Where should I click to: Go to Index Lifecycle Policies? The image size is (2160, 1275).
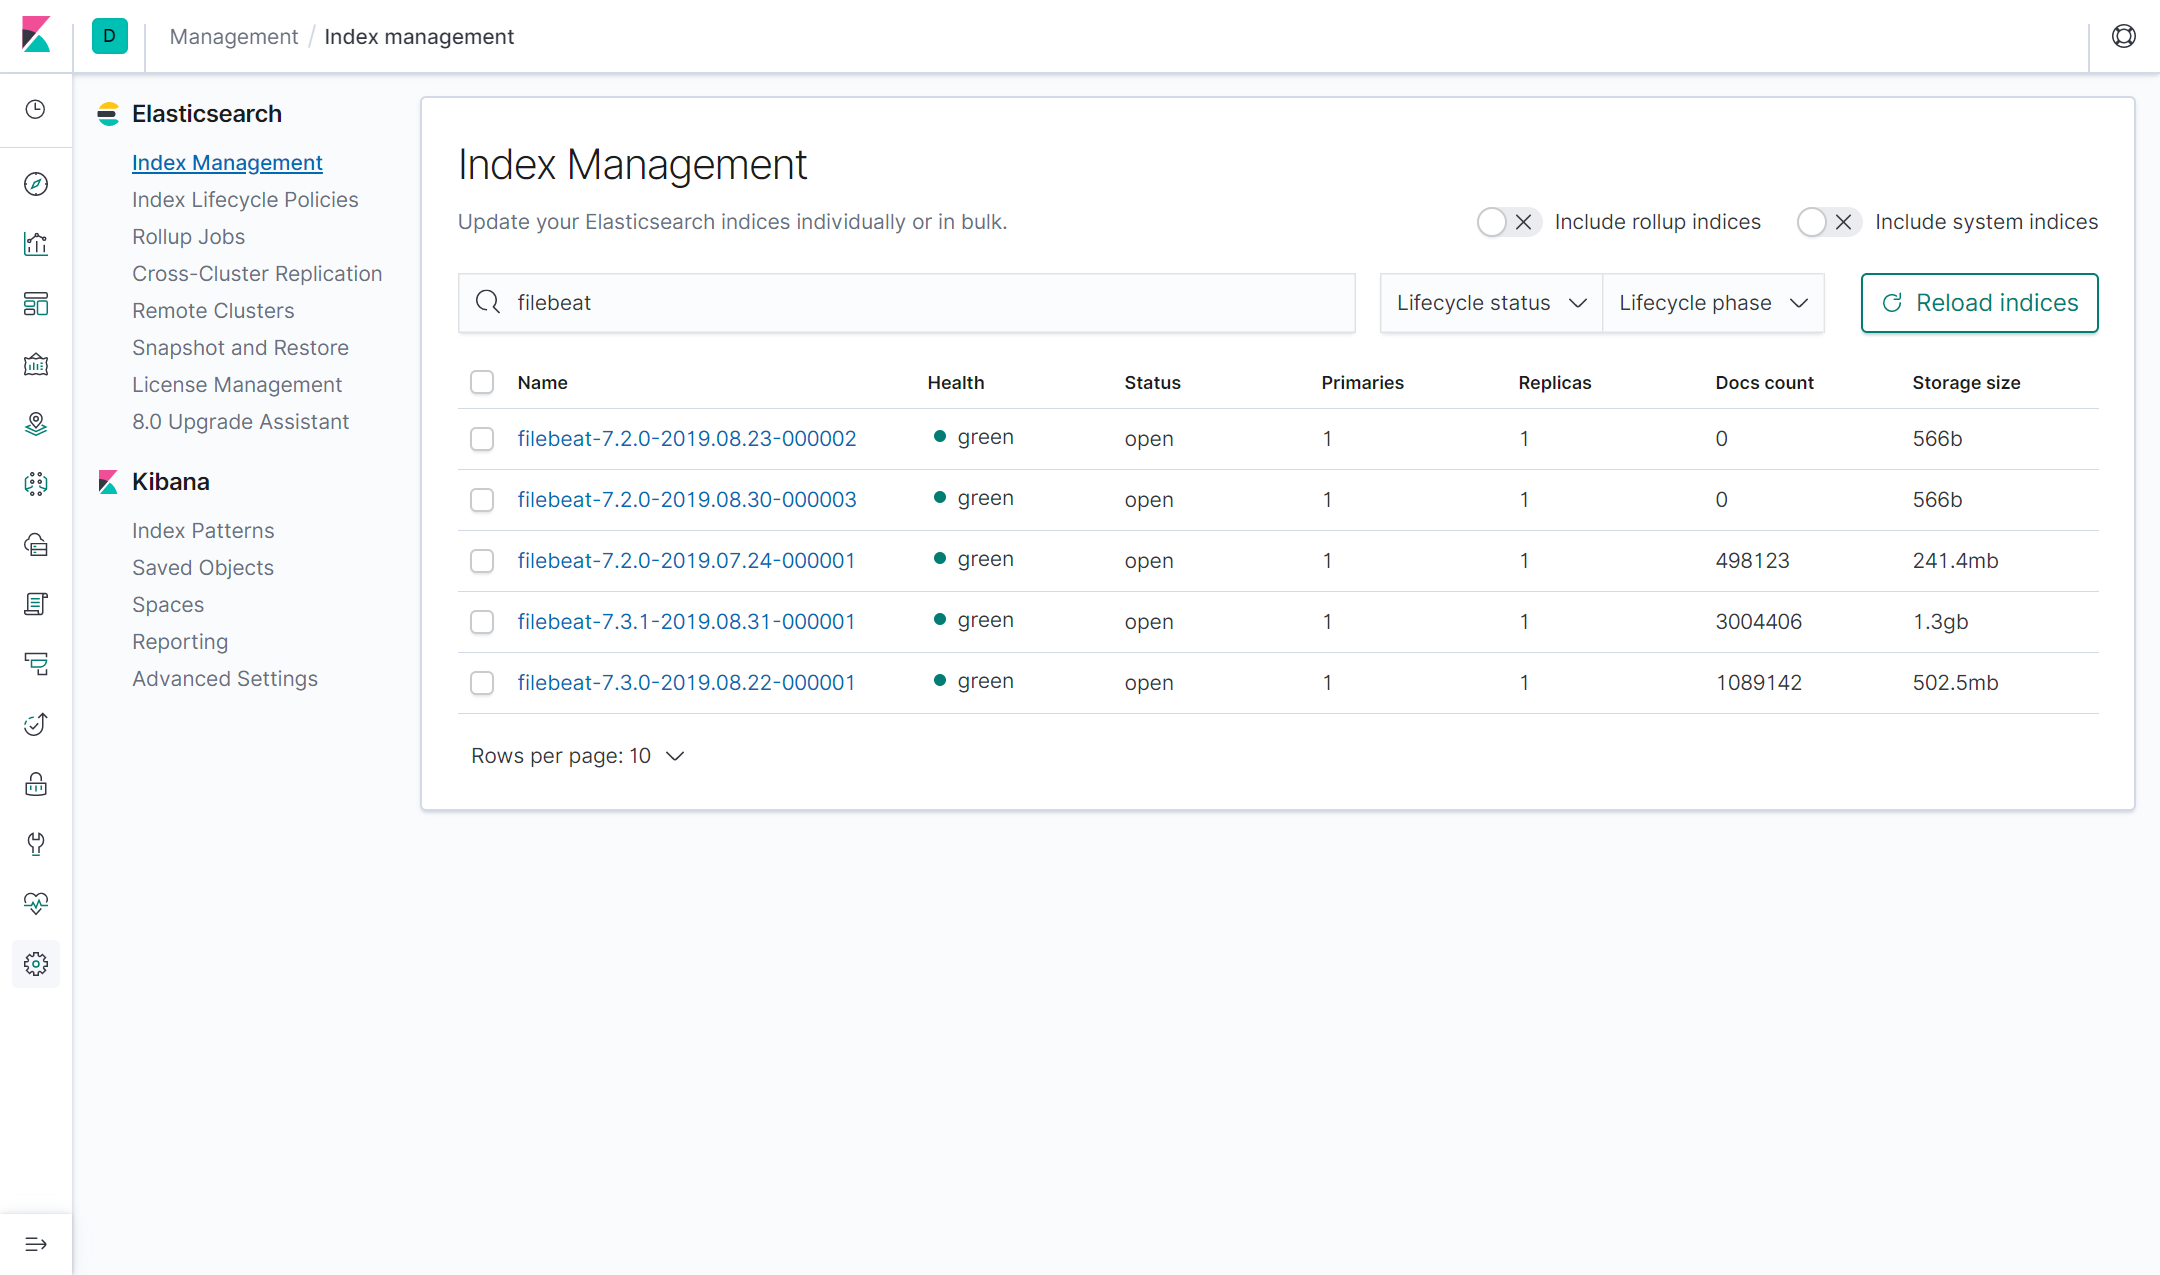point(245,199)
